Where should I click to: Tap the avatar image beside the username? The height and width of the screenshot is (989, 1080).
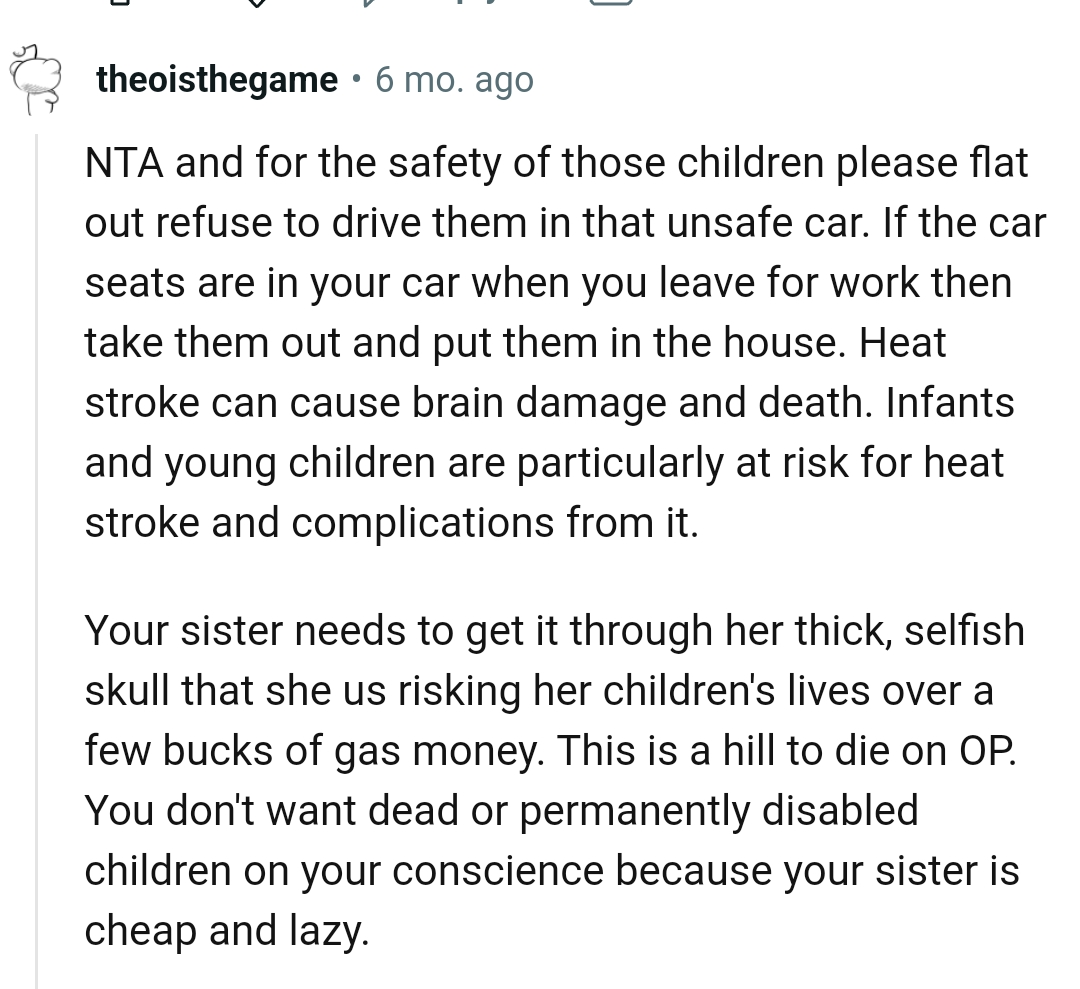click(x=36, y=80)
